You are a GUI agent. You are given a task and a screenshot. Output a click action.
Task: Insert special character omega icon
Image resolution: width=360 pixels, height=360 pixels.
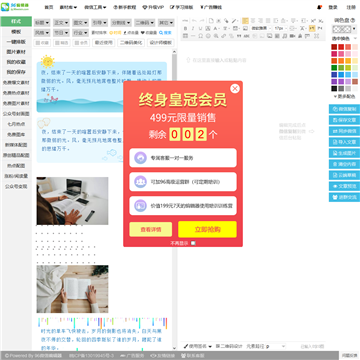click(200, 36)
